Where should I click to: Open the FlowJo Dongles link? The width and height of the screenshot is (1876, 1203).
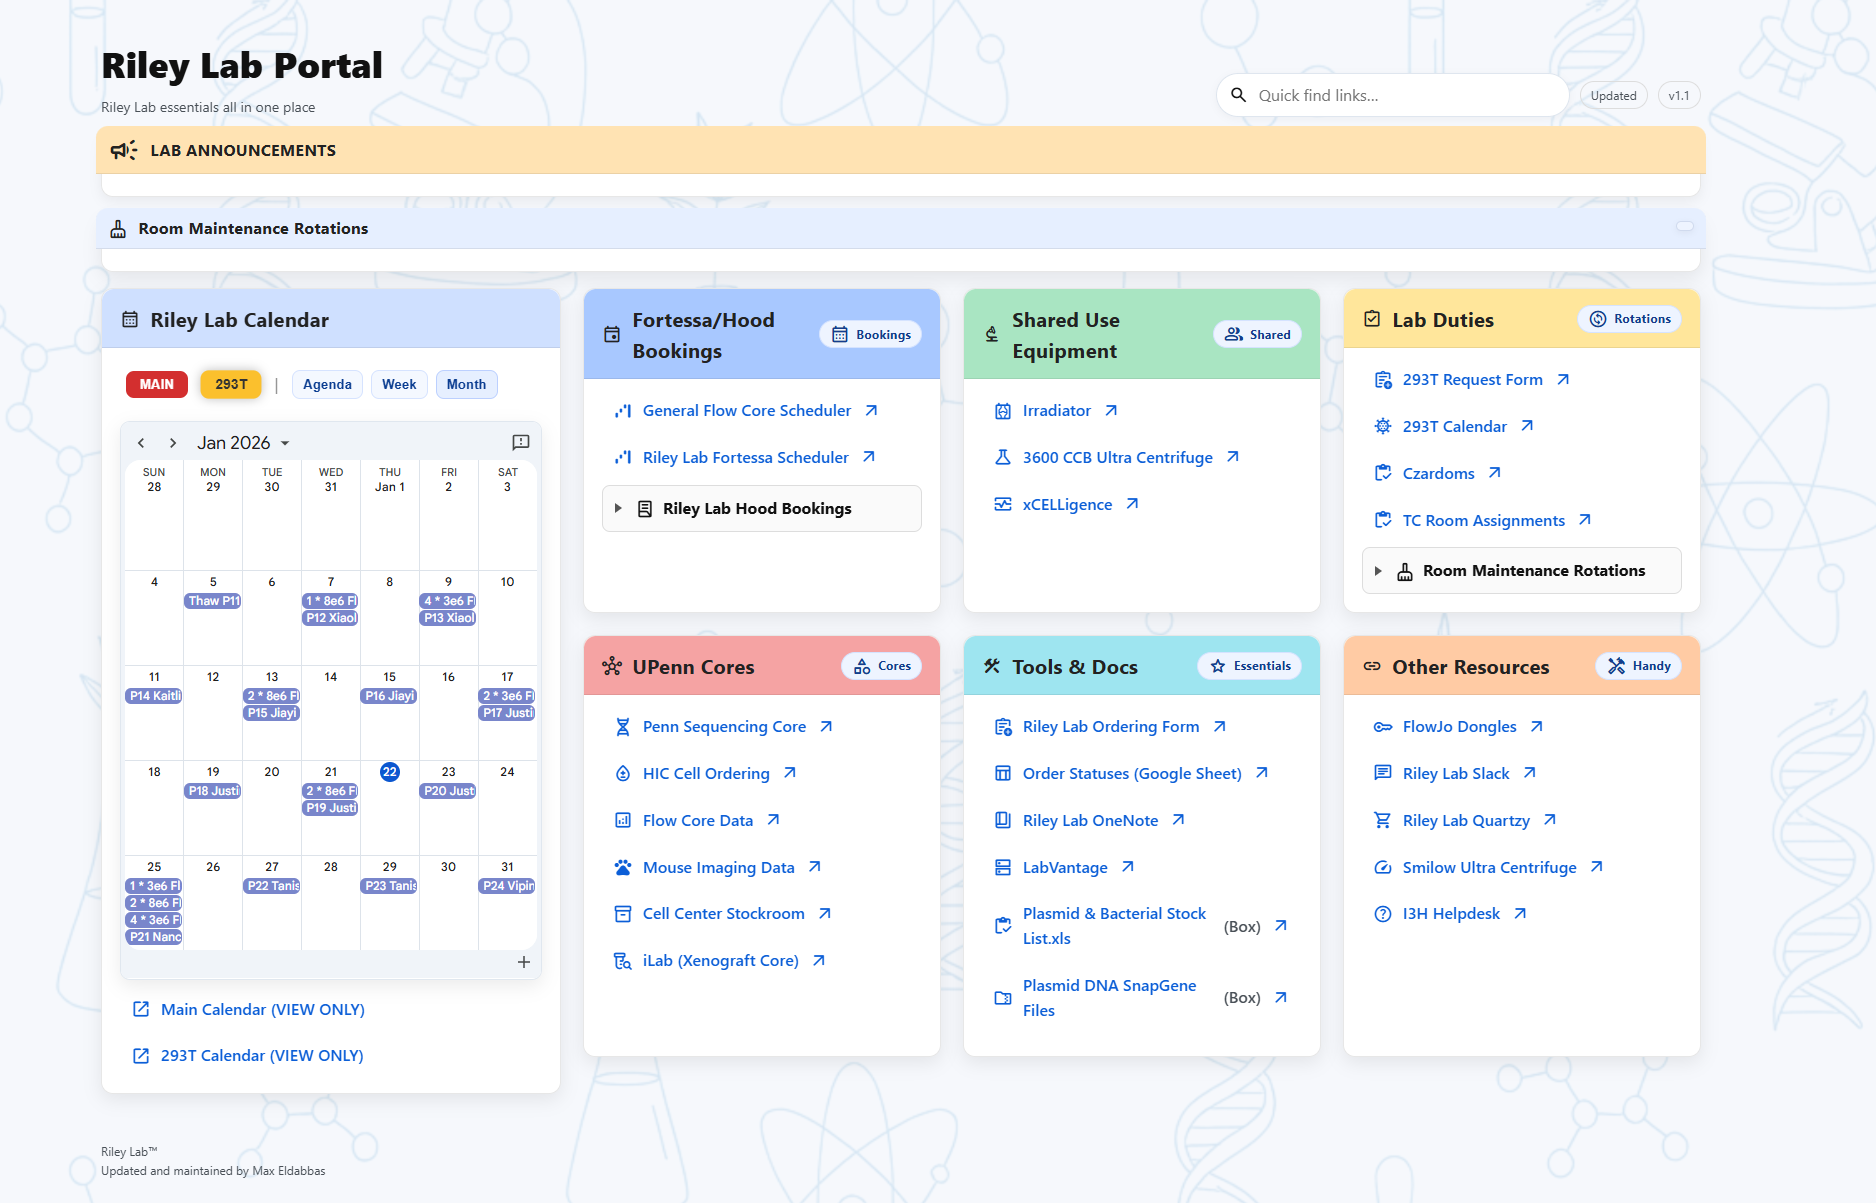click(1459, 726)
